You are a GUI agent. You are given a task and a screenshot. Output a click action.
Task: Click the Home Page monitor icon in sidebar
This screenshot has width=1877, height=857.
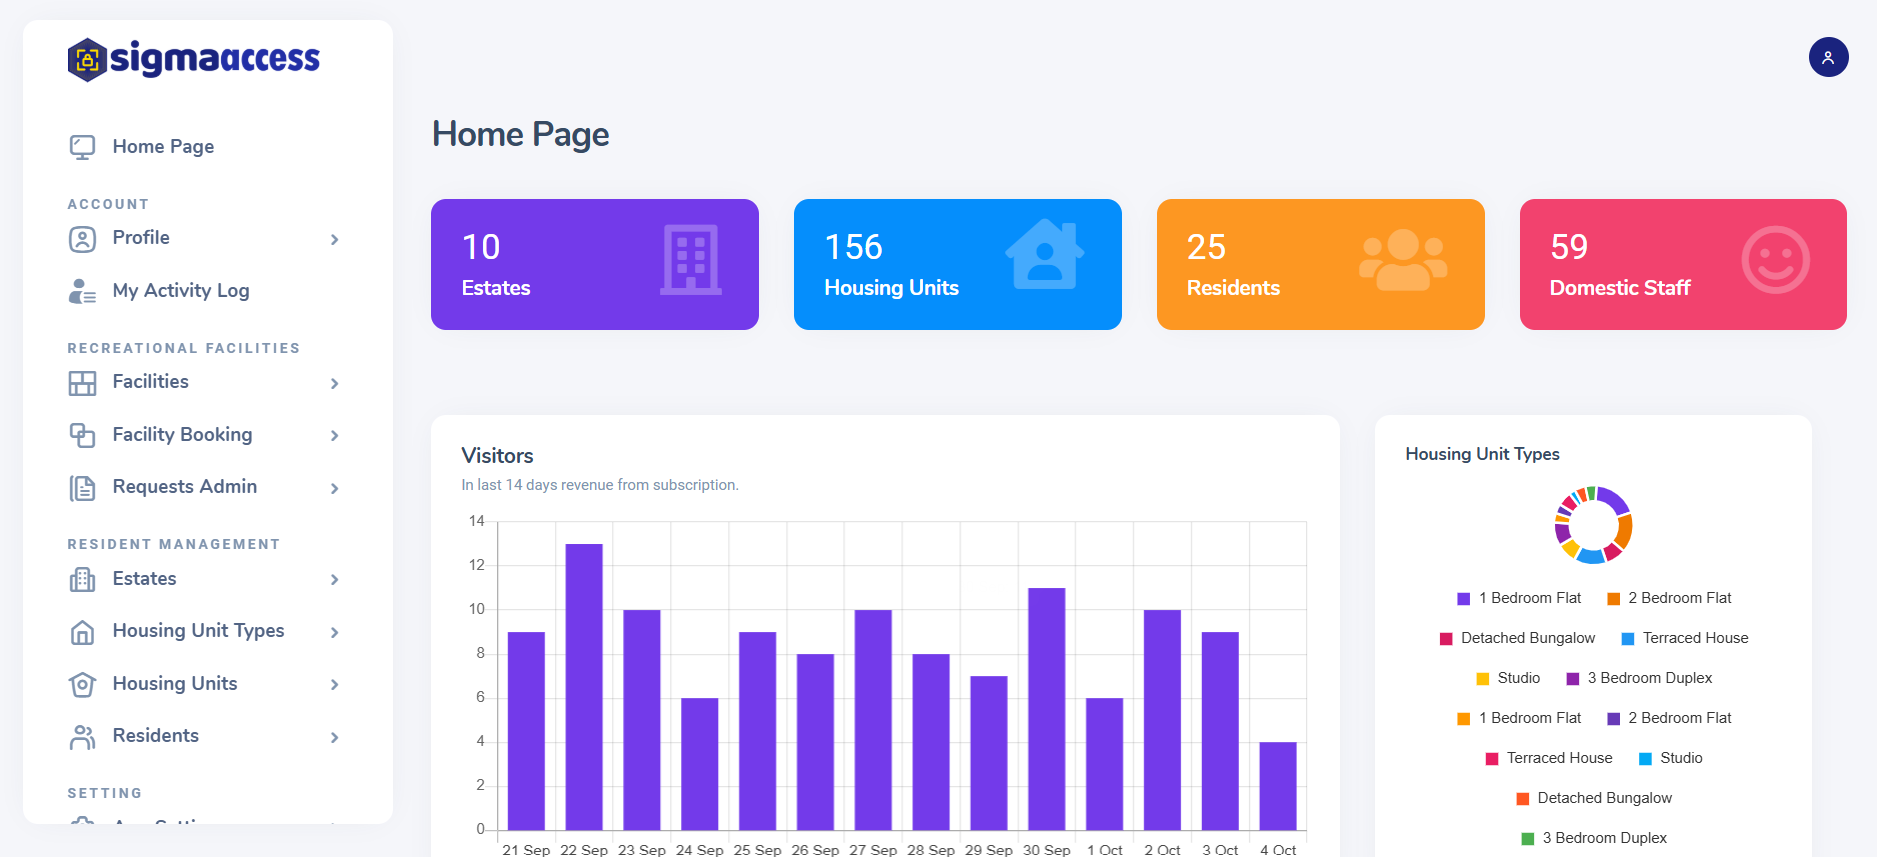[x=82, y=147]
